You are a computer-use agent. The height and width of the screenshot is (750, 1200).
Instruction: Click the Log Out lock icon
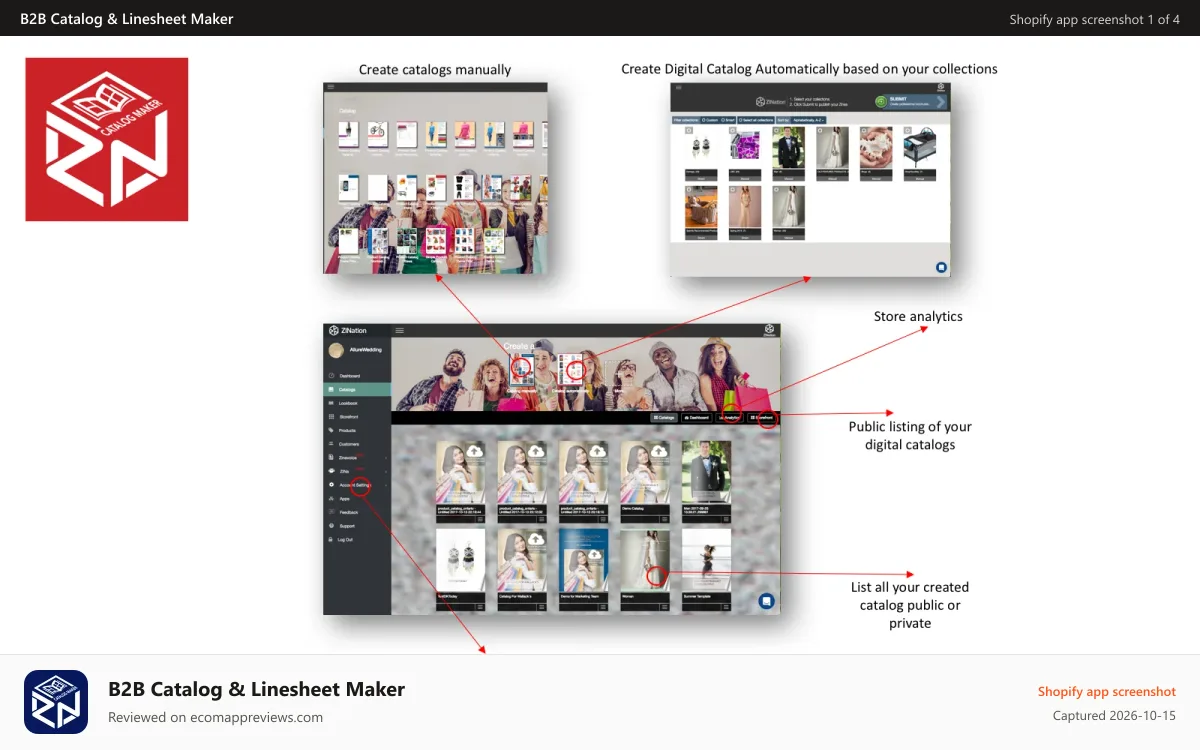[330, 540]
